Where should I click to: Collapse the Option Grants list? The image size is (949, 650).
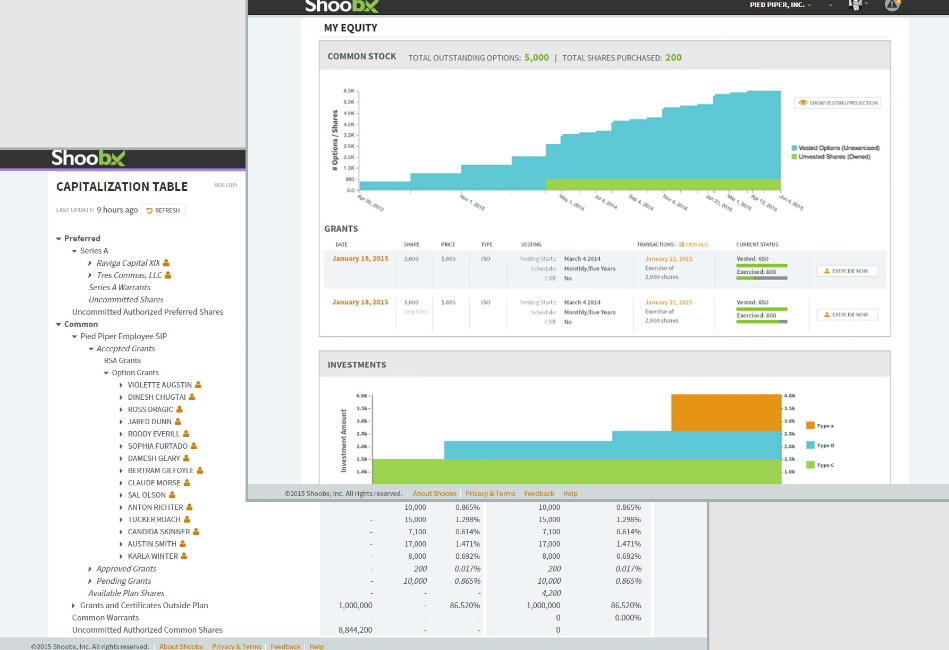pos(106,373)
